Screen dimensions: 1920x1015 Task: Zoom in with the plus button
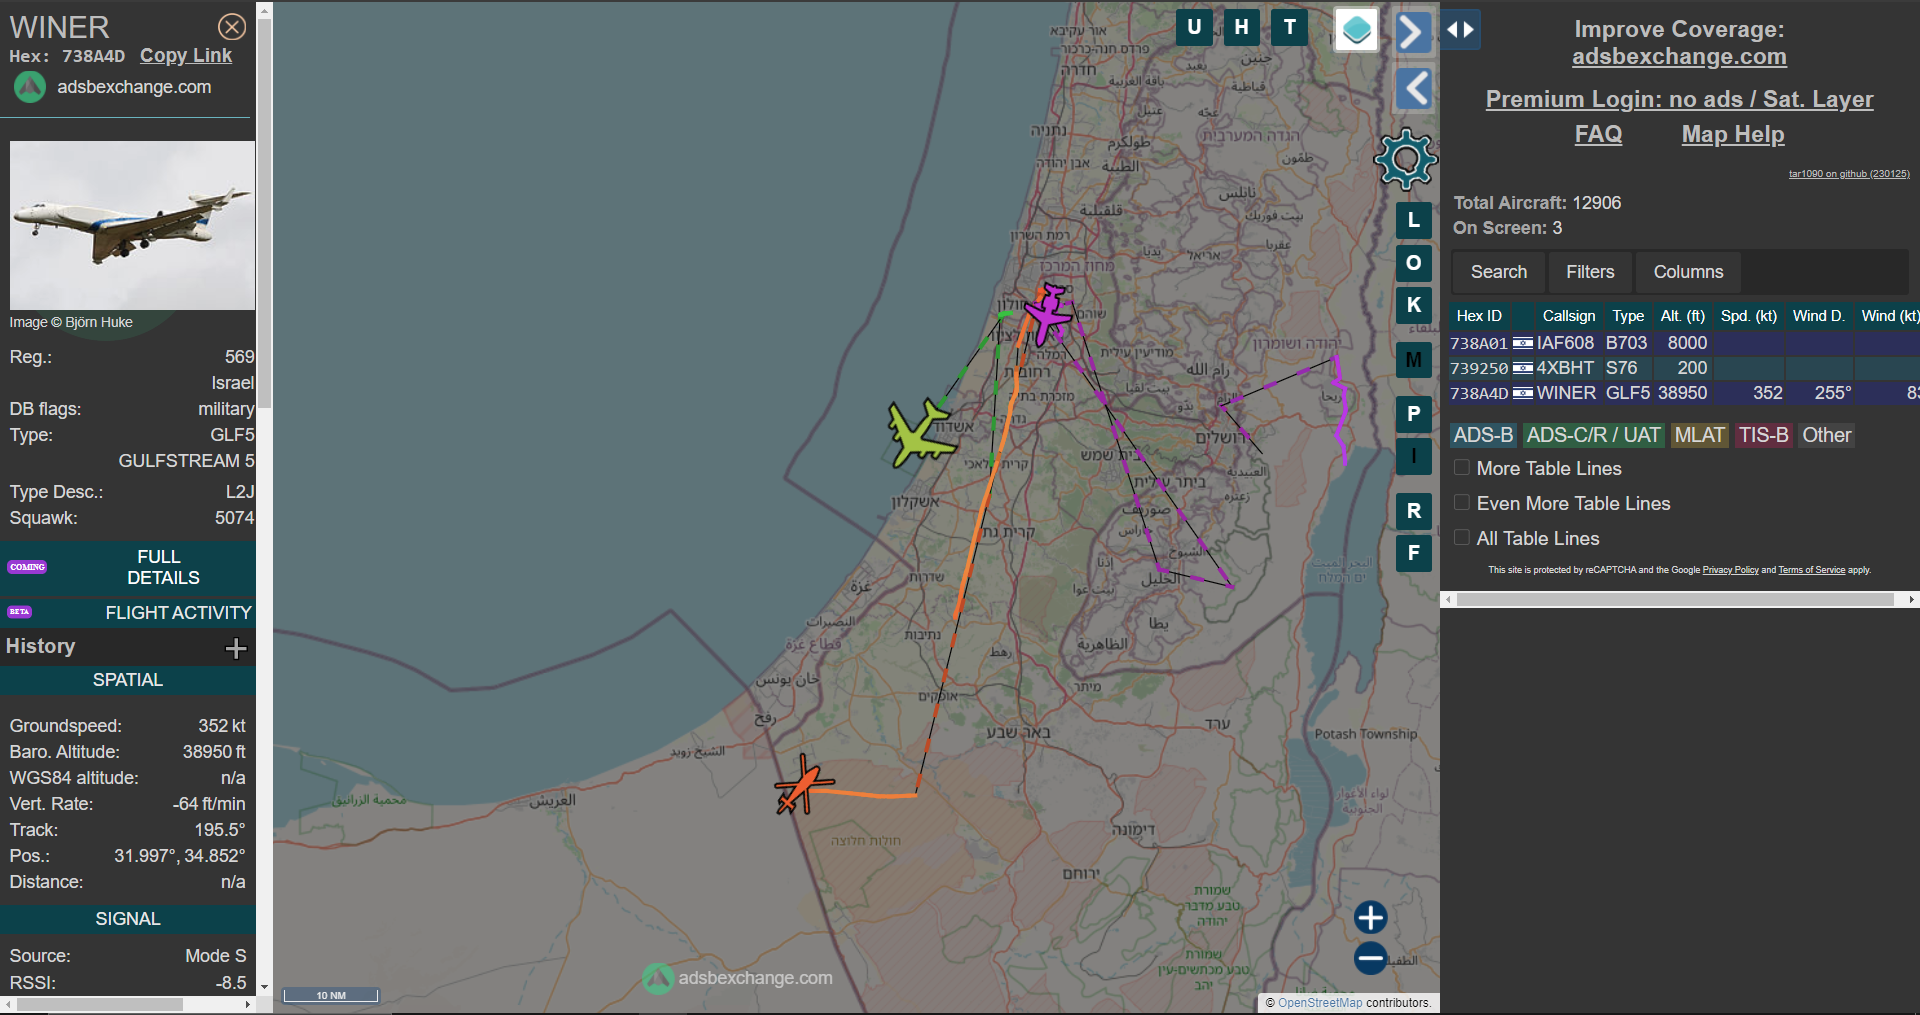coord(1370,917)
